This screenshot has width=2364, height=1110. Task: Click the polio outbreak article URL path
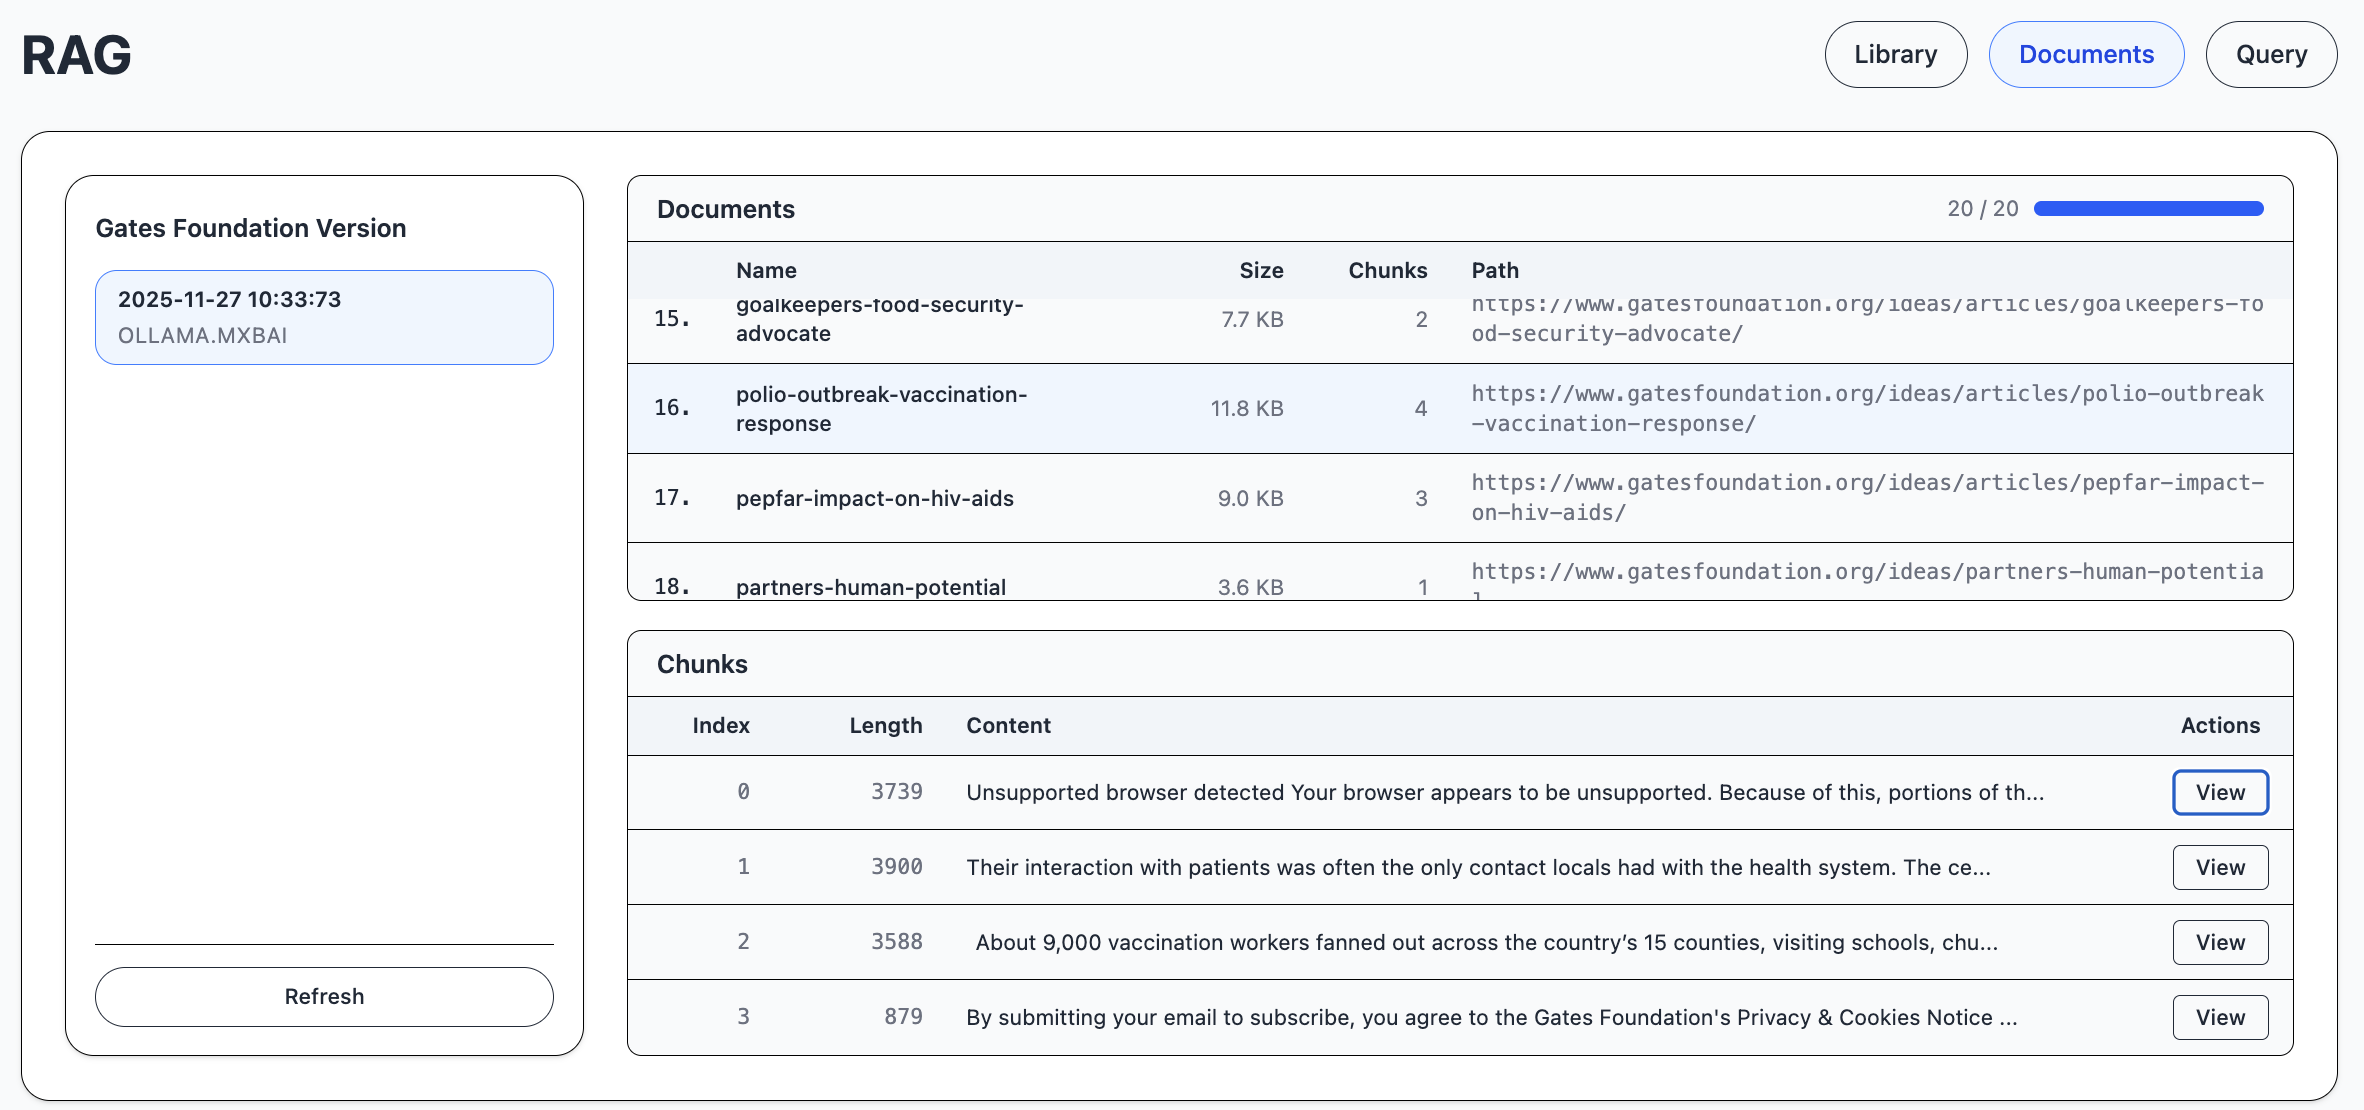pos(1866,408)
